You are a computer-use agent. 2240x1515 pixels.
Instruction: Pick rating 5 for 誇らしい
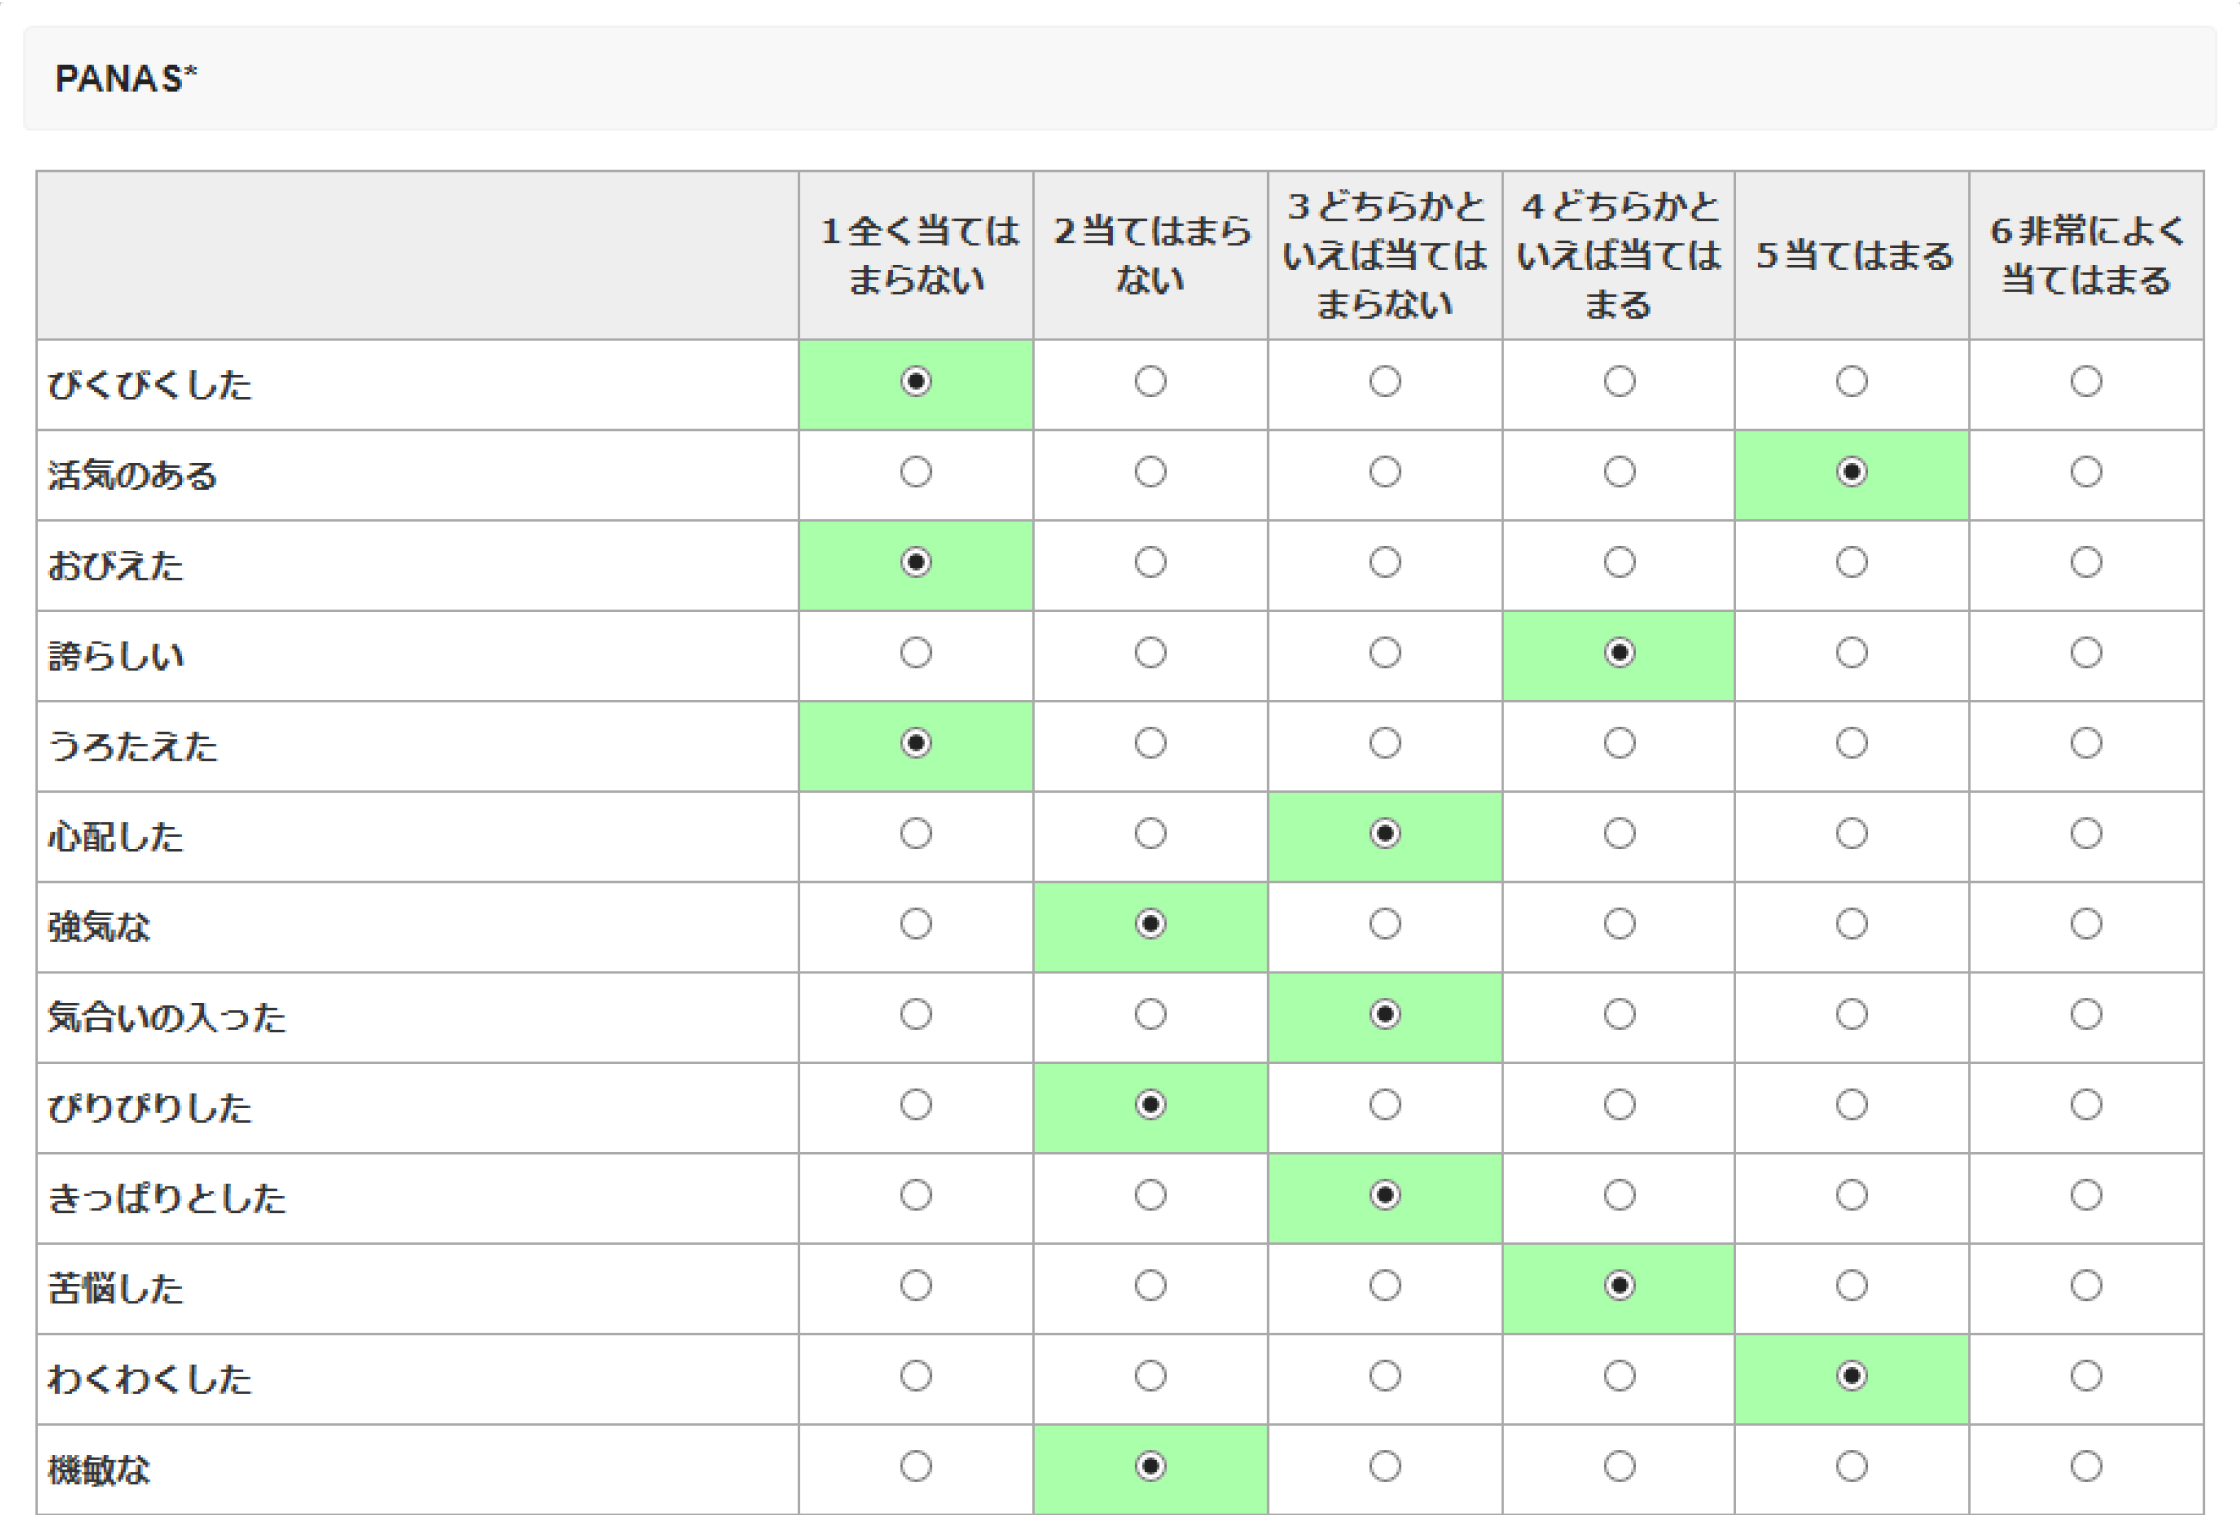1851,652
